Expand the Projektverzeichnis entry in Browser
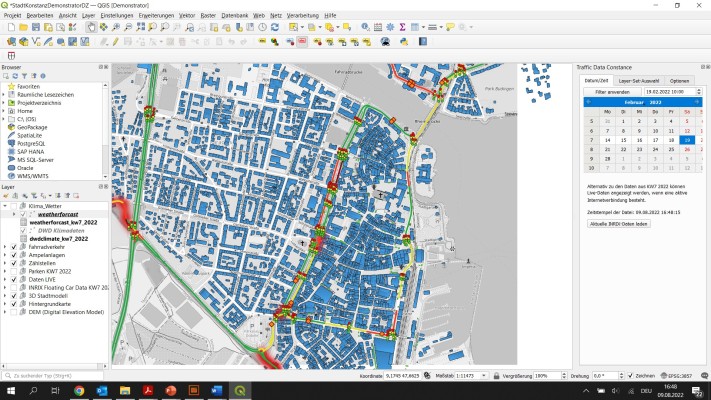 4,103
